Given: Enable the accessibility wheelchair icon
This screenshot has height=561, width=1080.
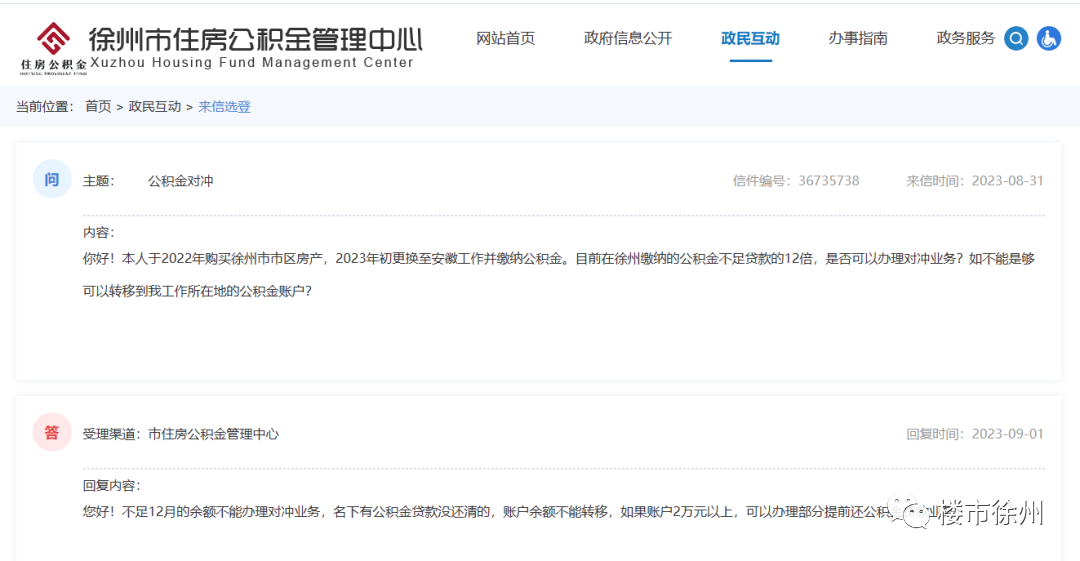Looking at the screenshot, I should coord(1049,39).
